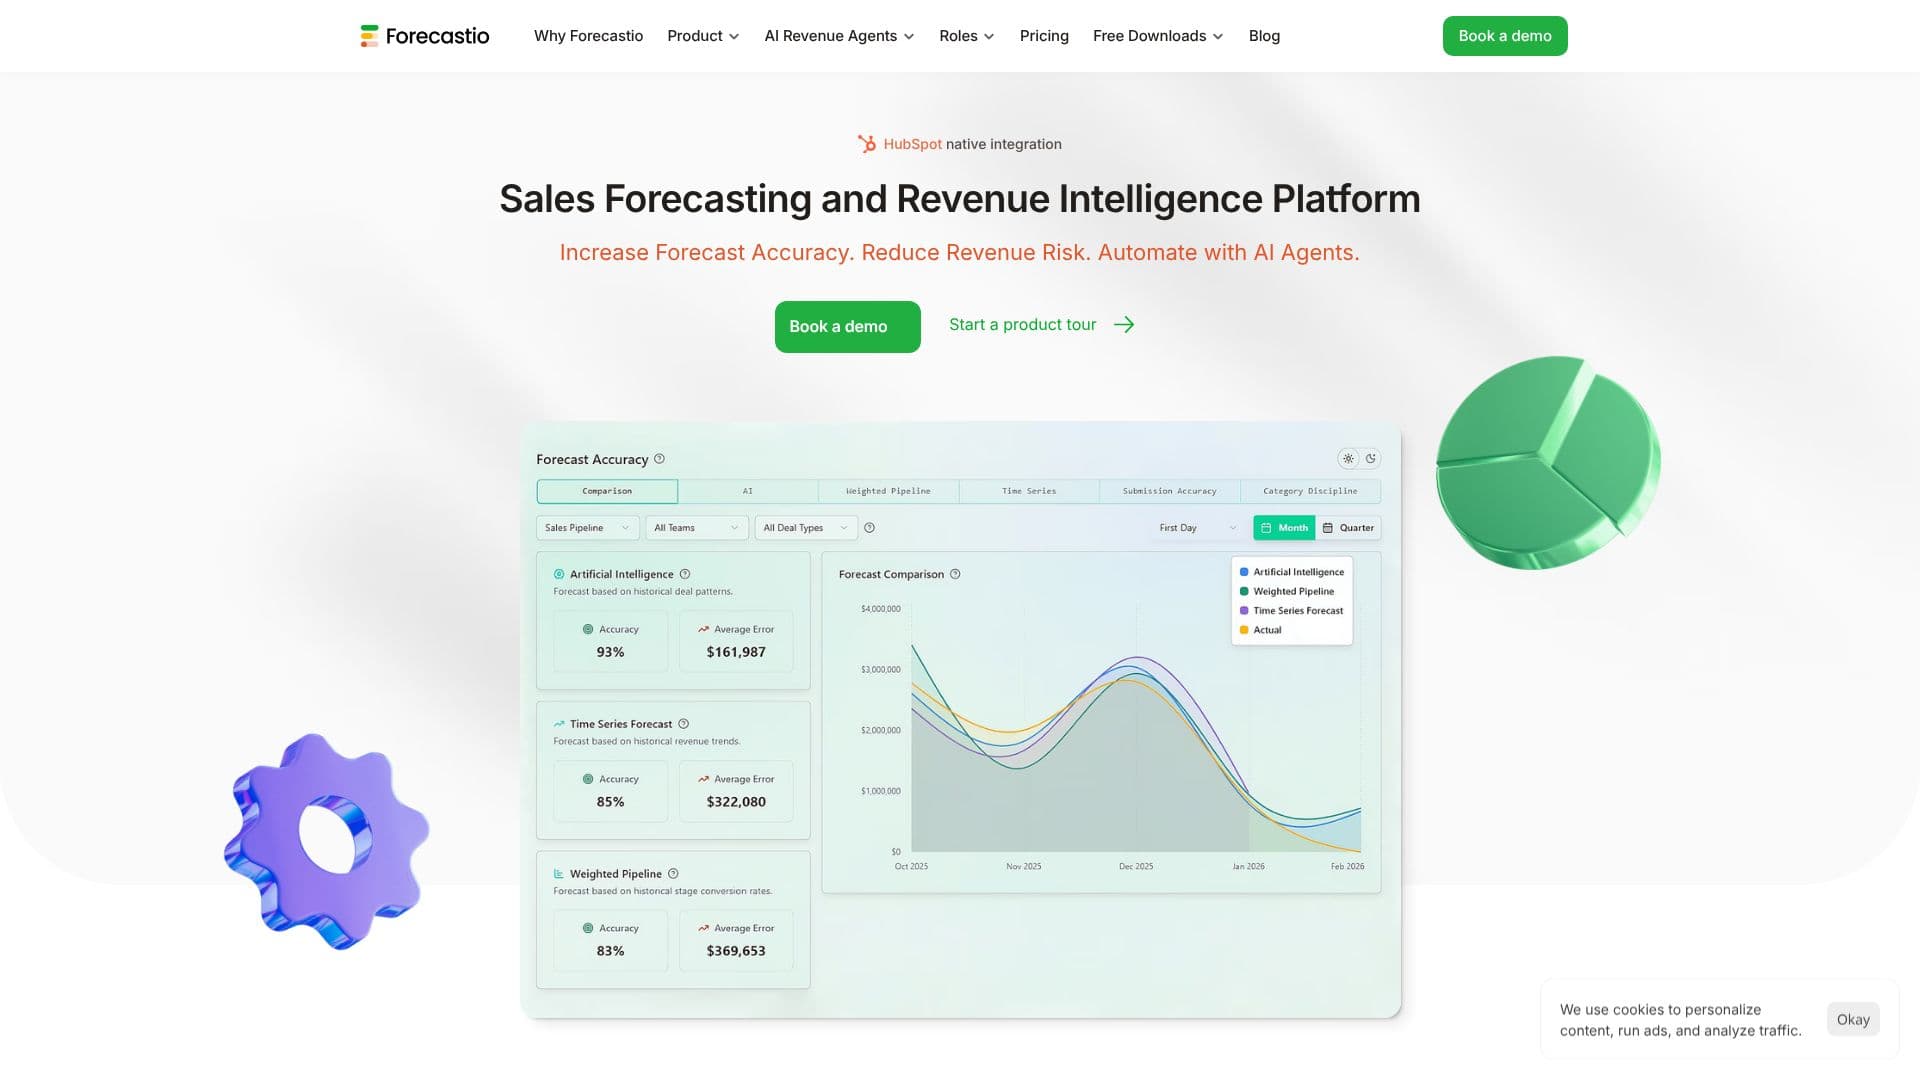Select Quarter view toggle
Viewport: 1920px width, 1080px height.
coord(1348,528)
